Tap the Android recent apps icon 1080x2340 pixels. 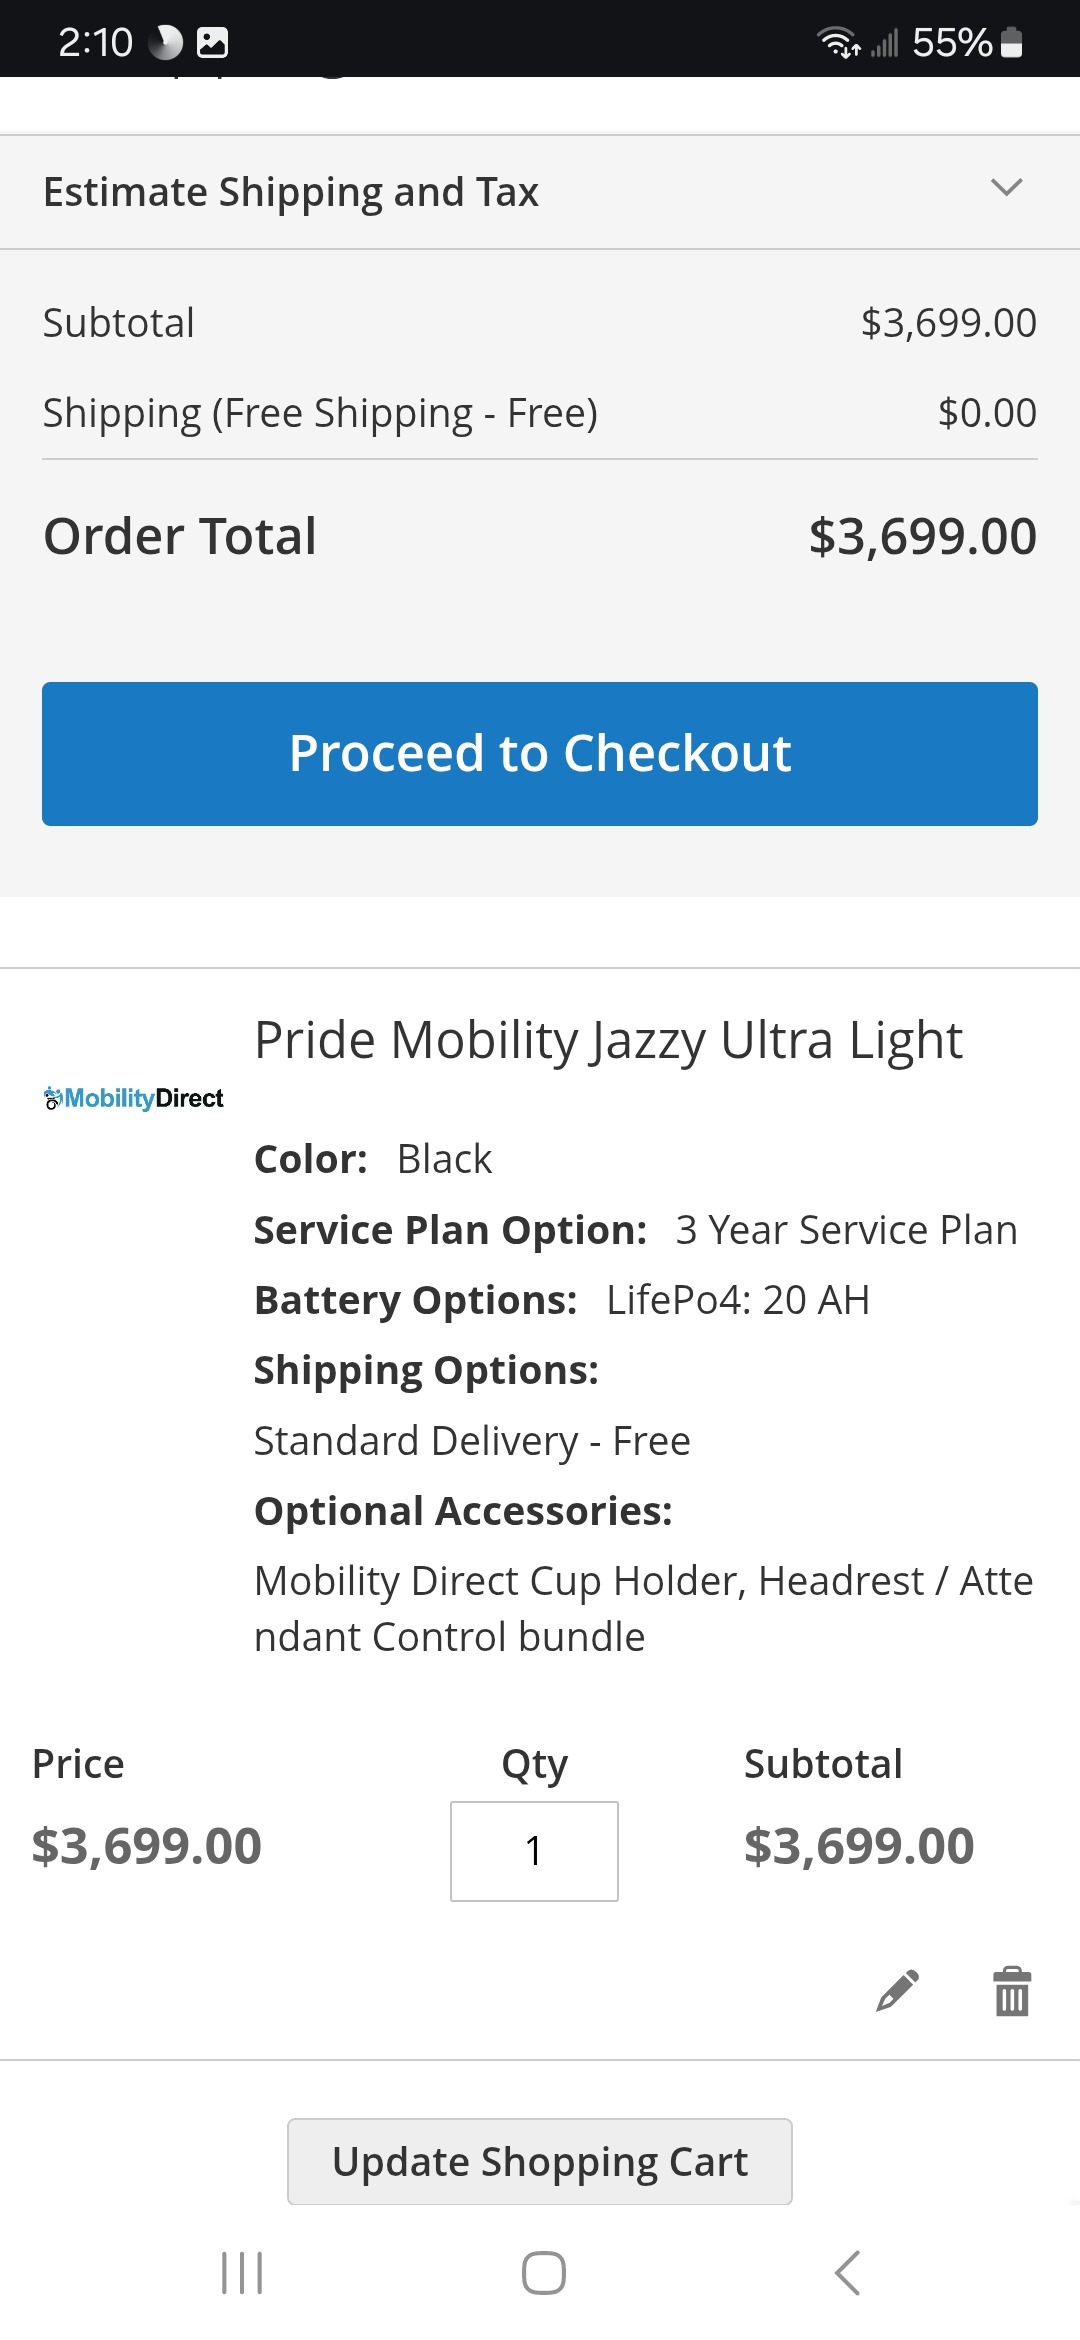(x=242, y=2272)
